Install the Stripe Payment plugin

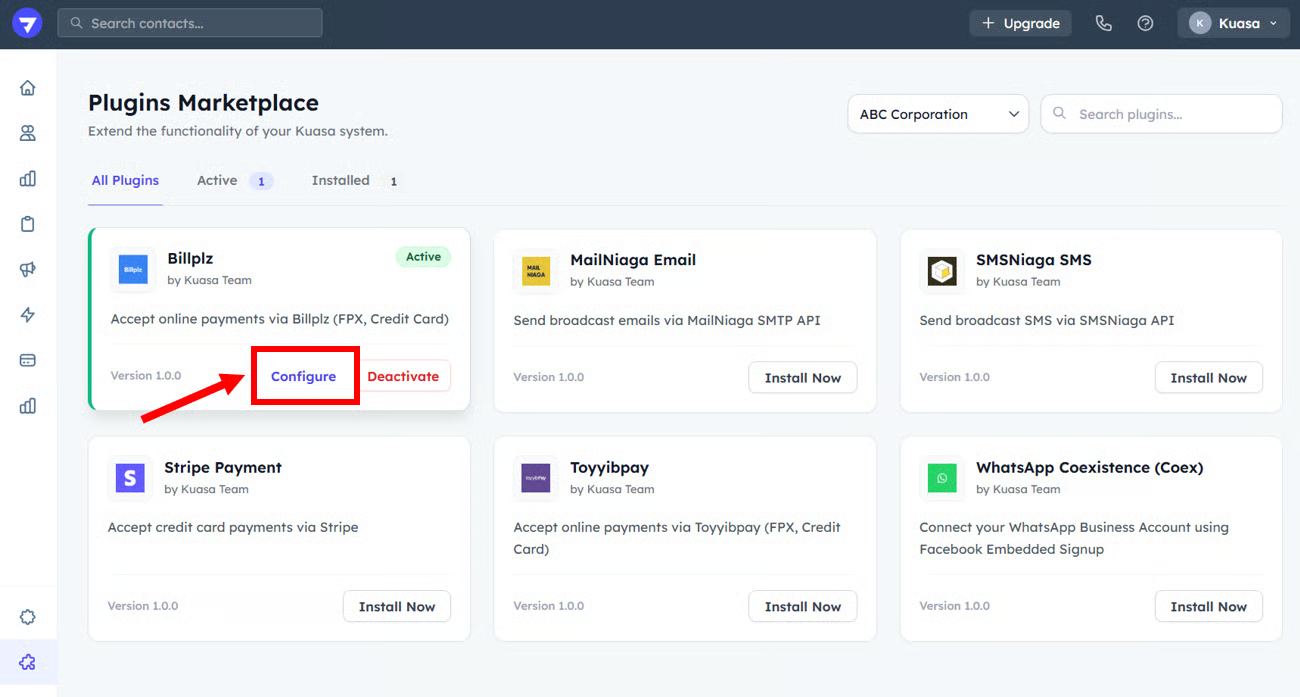pyautogui.click(x=396, y=607)
